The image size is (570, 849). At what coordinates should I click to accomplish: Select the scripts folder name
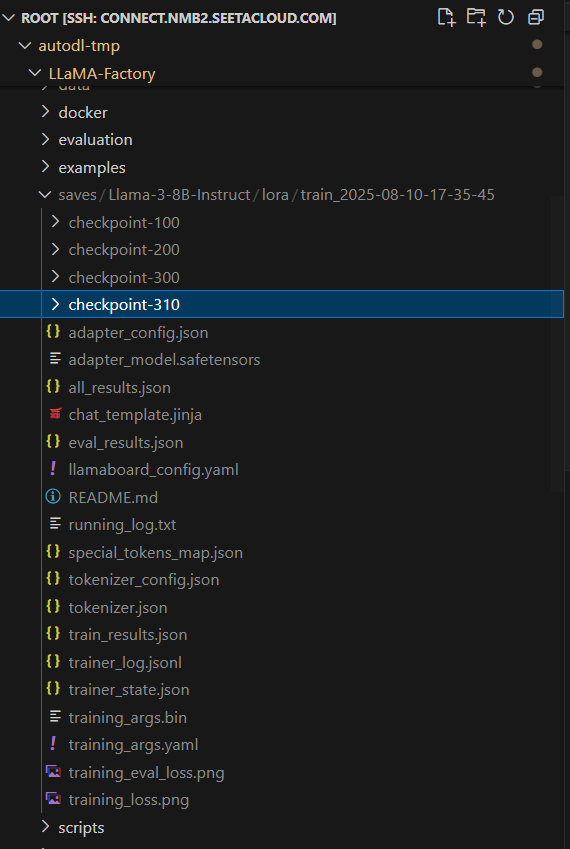coord(81,828)
